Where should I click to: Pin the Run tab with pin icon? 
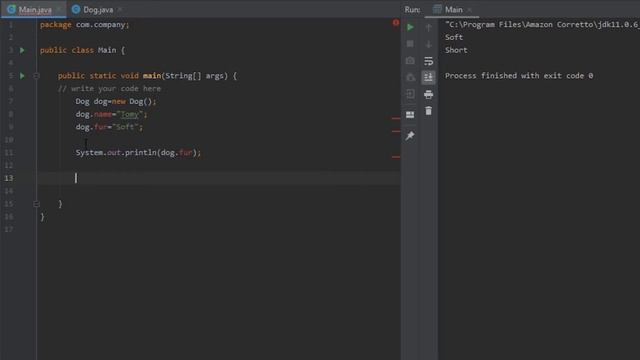[x=410, y=136]
